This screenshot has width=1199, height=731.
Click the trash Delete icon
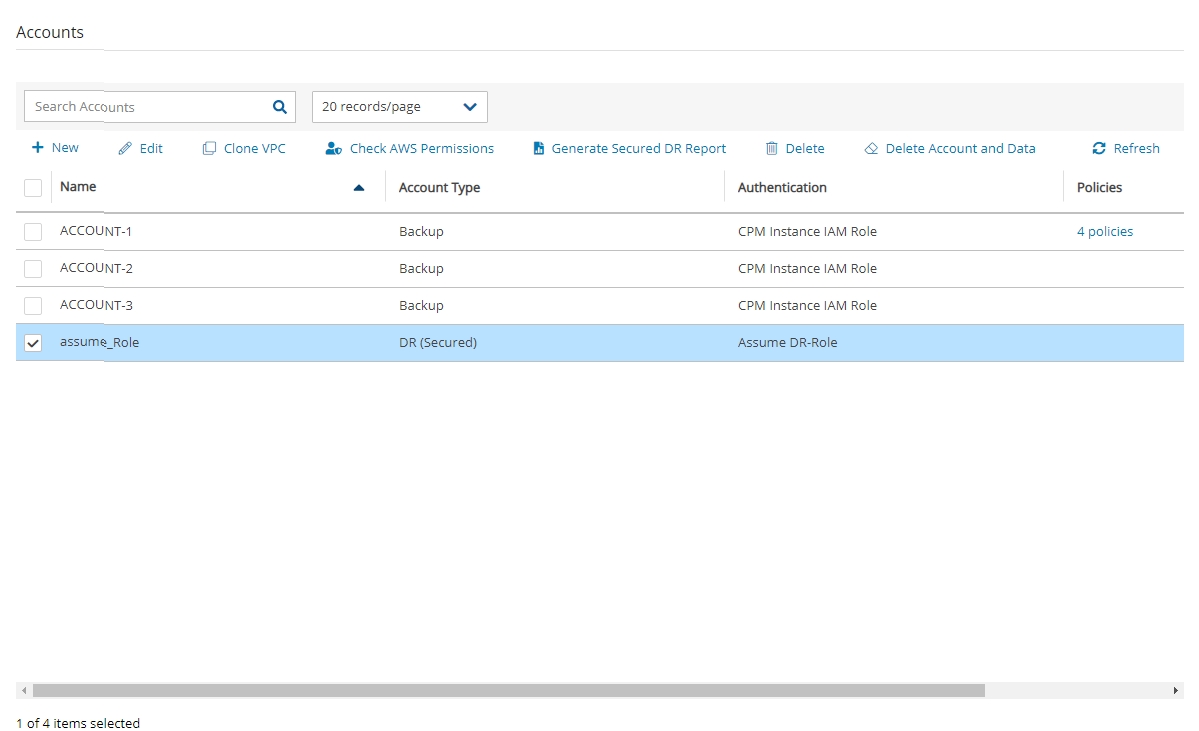point(771,149)
